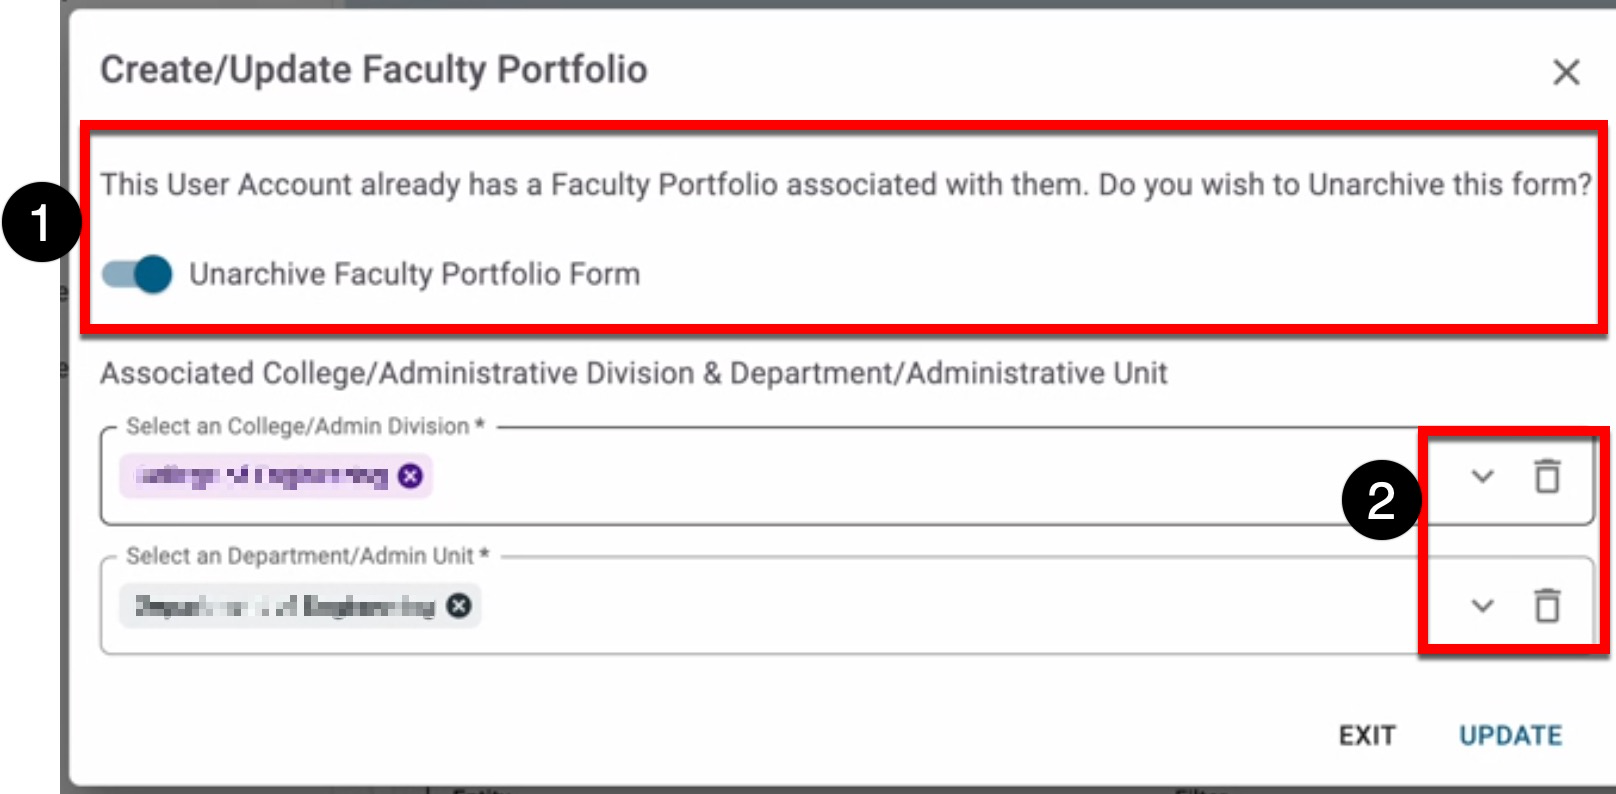The width and height of the screenshot is (1616, 794).
Task: Focus the Department/Admin Unit input field
Action: [x=900, y=606]
